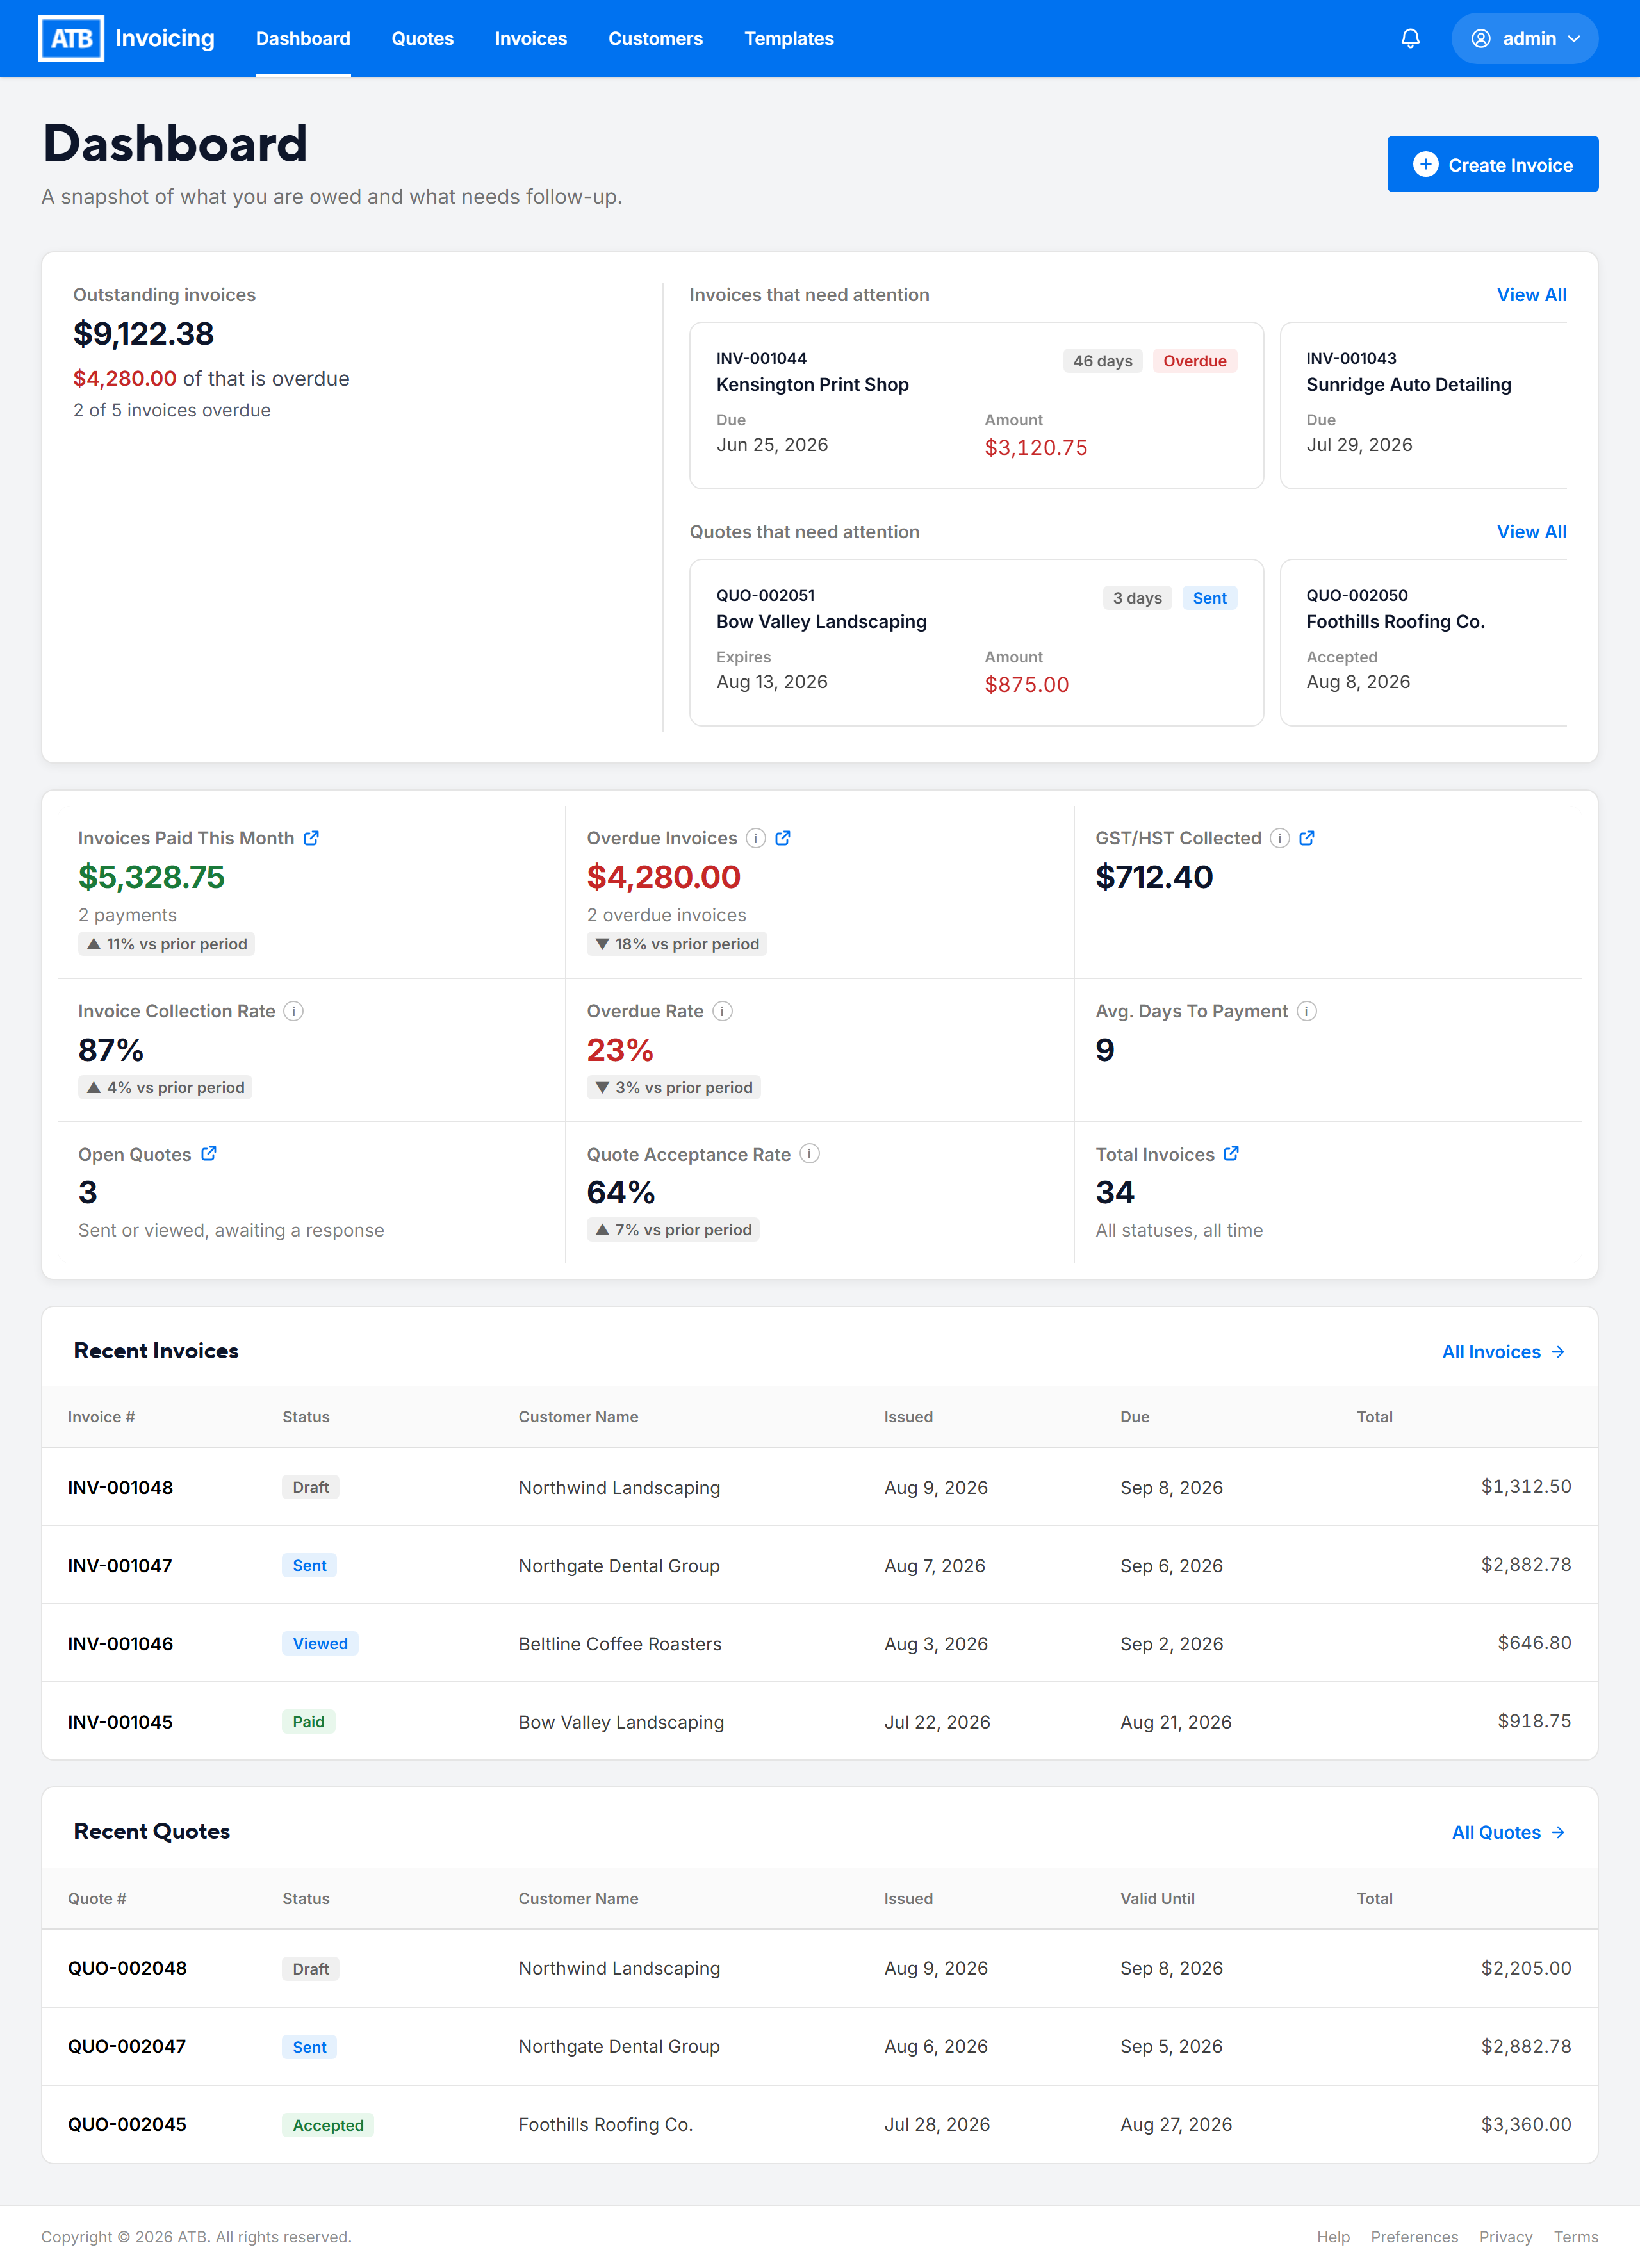Open GST/HST Collected external link icon
1640x2268 pixels.
tap(1307, 838)
